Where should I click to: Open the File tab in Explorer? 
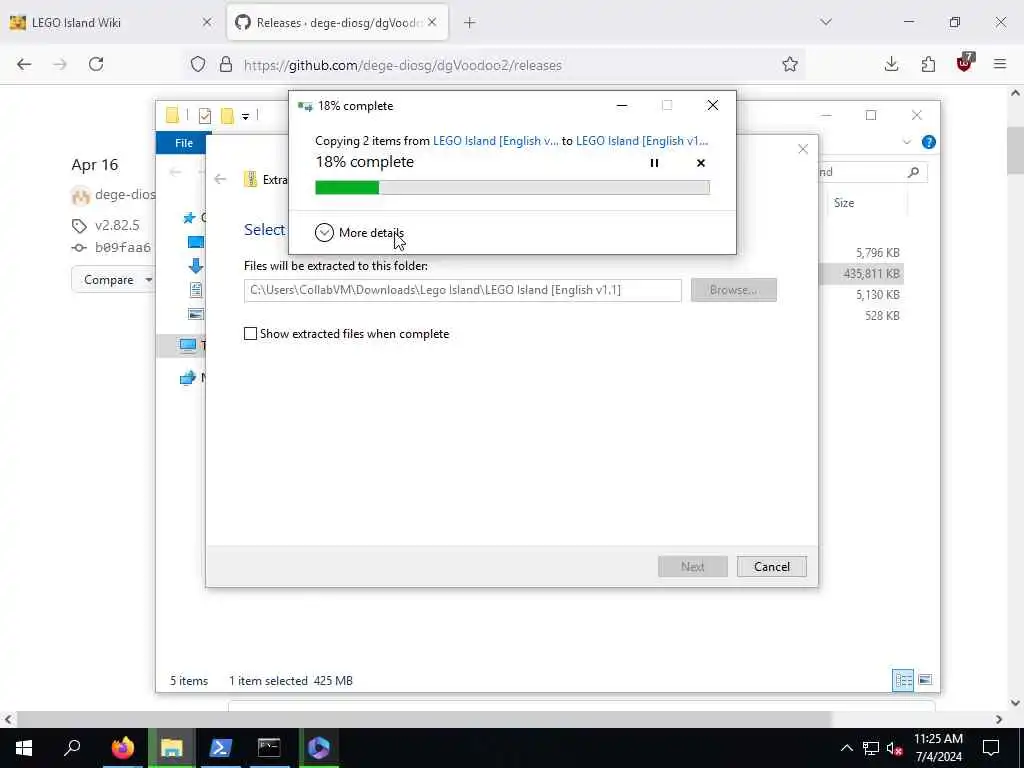pyautogui.click(x=183, y=142)
